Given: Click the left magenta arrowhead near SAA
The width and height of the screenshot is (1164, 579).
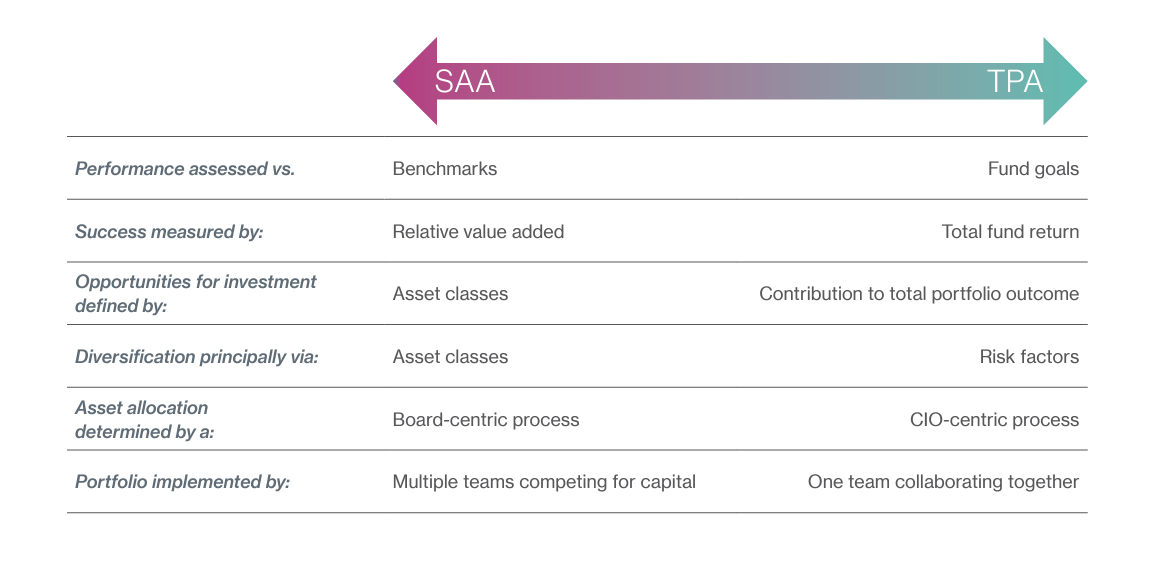Looking at the screenshot, I should 414,81.
